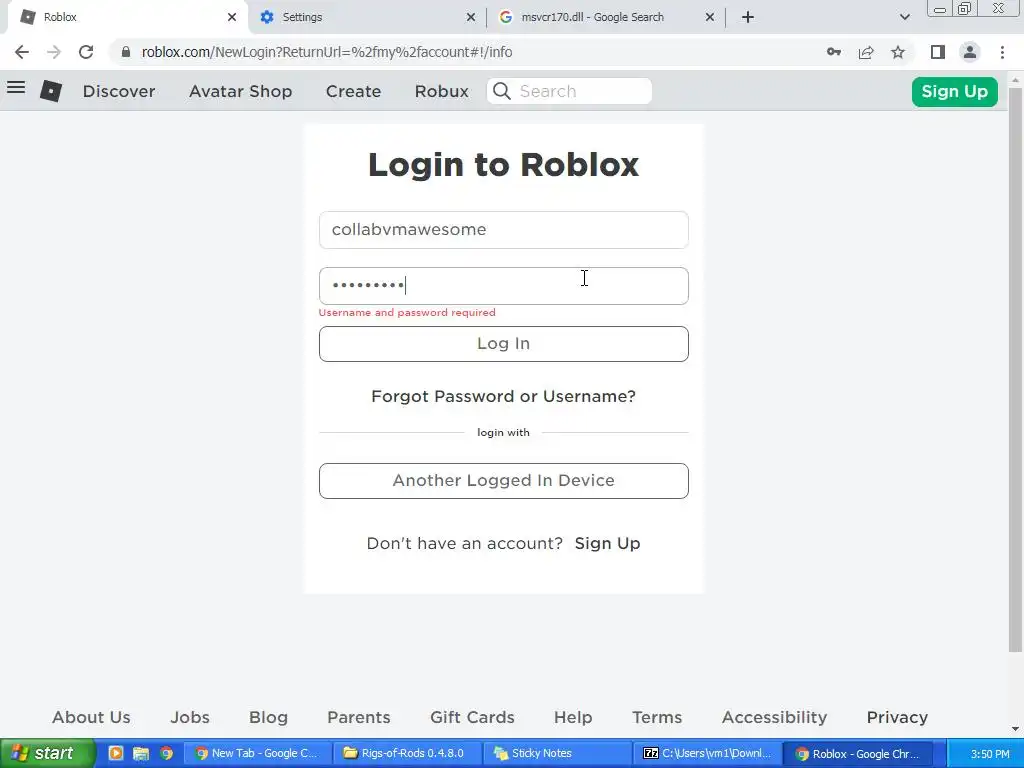Screen dimensions: 1024x768
Task: Focus the password input field
Action: 504,286
